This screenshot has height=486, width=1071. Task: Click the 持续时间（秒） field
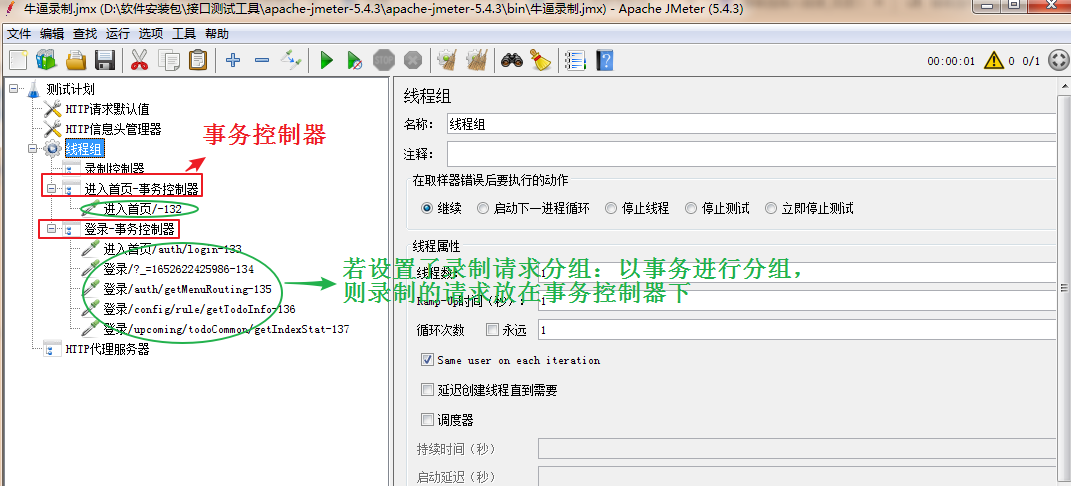(x=797, y=448)
